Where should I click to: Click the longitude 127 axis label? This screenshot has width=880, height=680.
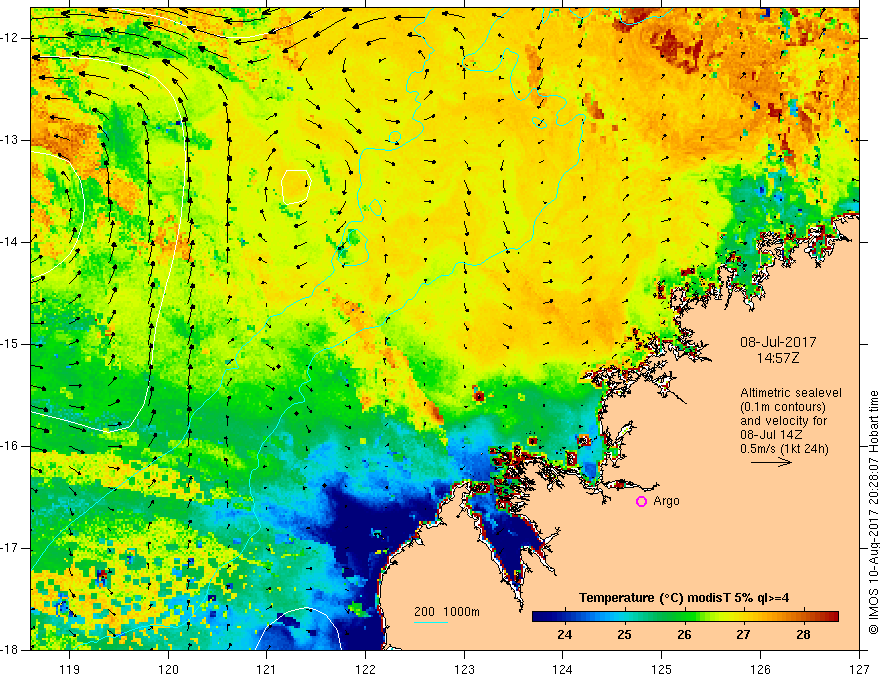(x=859, y=669)
